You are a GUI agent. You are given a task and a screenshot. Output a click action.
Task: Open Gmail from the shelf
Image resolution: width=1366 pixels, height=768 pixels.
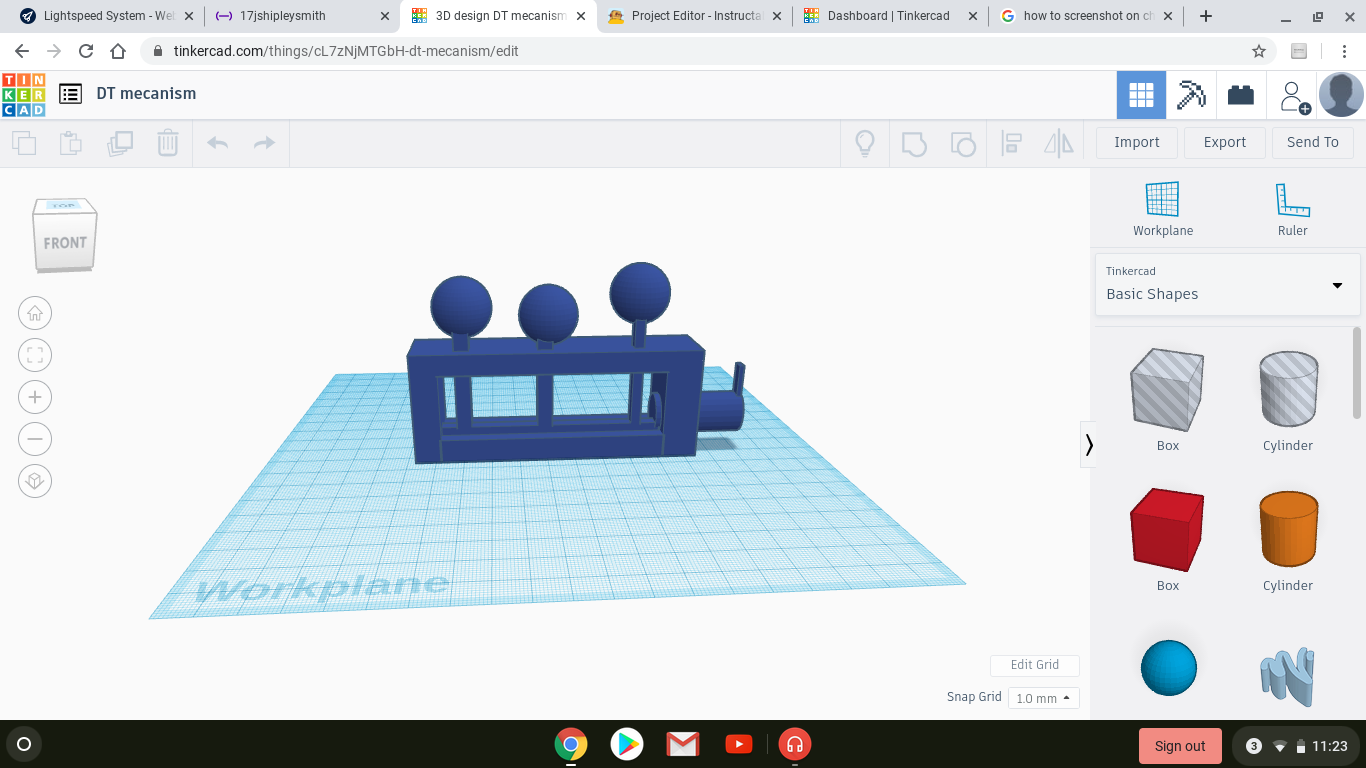tap(683, 744)
